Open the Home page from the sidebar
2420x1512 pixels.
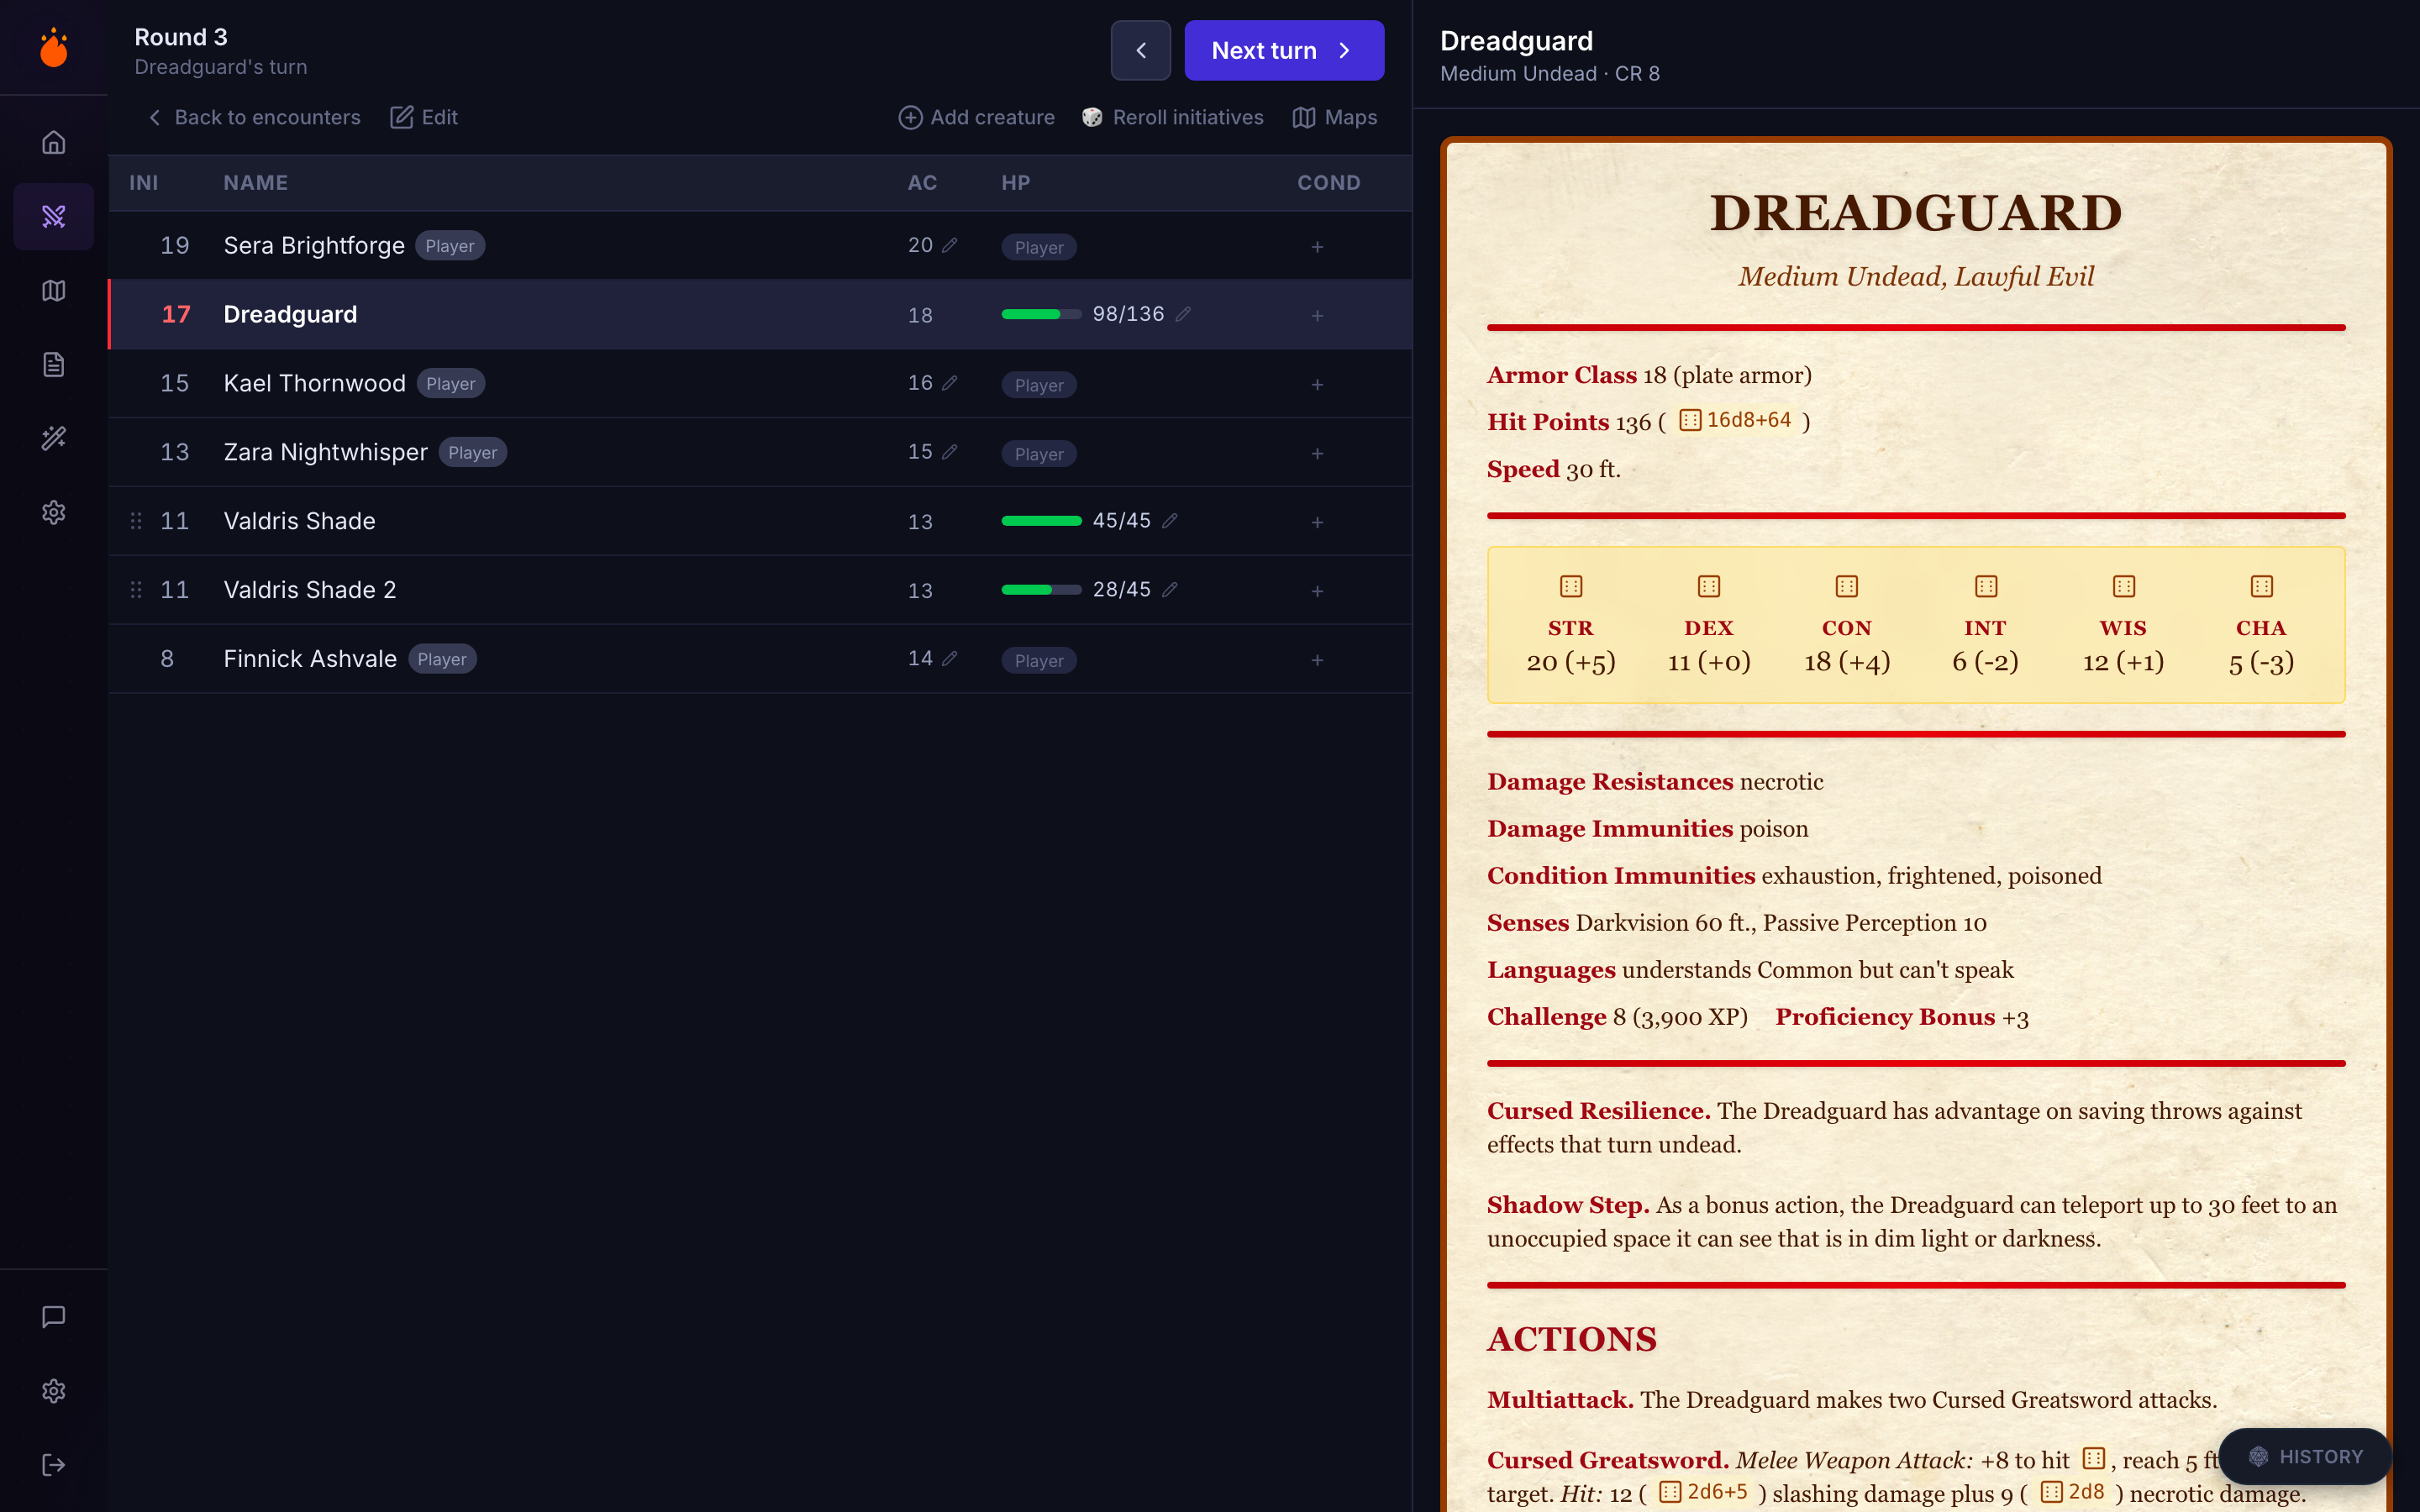tap(53, 141)
